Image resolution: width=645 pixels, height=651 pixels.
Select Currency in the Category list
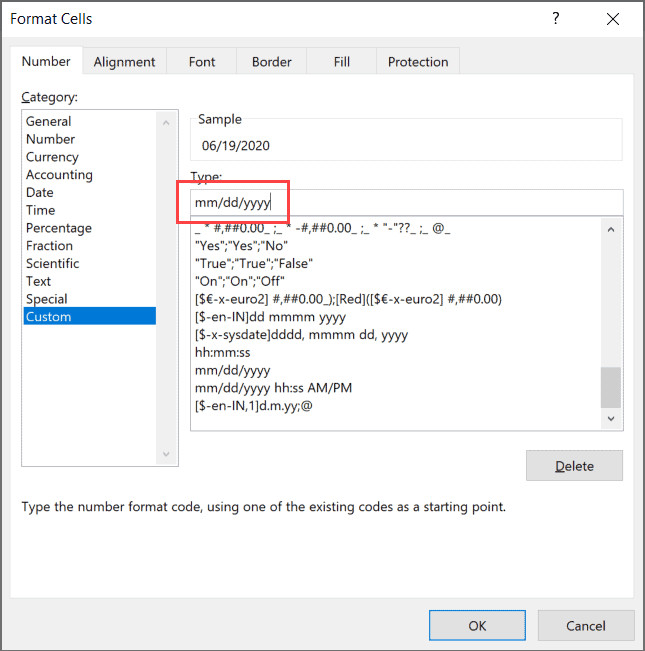(x=52, y=157)
